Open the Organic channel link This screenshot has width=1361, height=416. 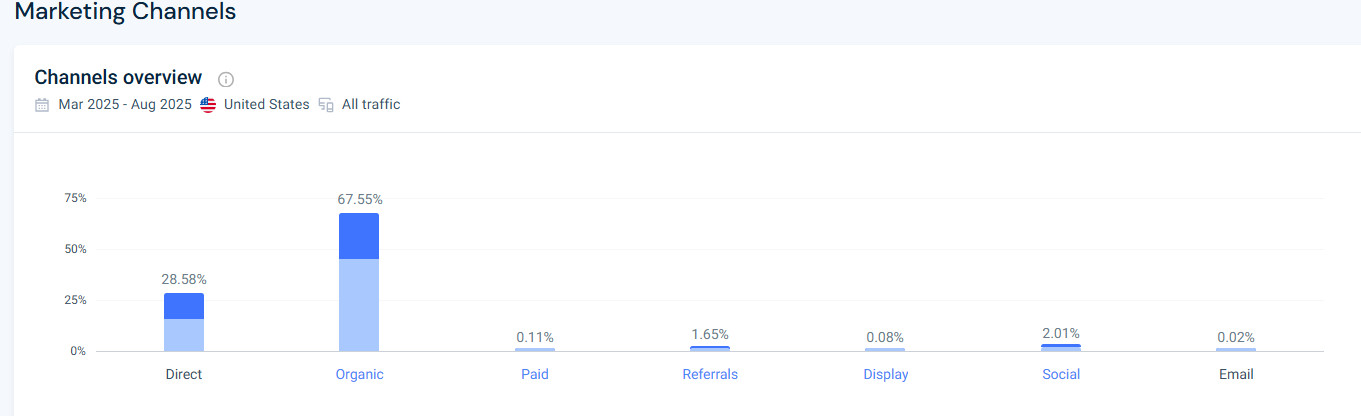pos(359,375)
